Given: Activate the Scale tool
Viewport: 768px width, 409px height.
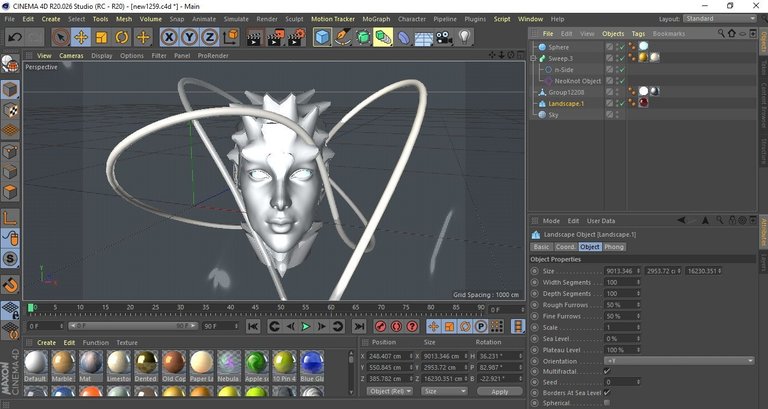Looking at the screenshot, I should coord(101,37).
